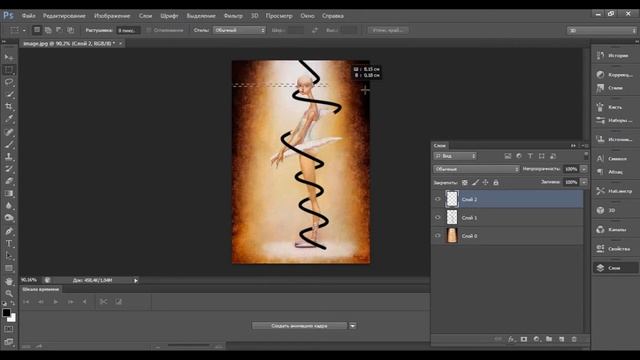
Task: Open the Окно menu
Action: [307, 16]
